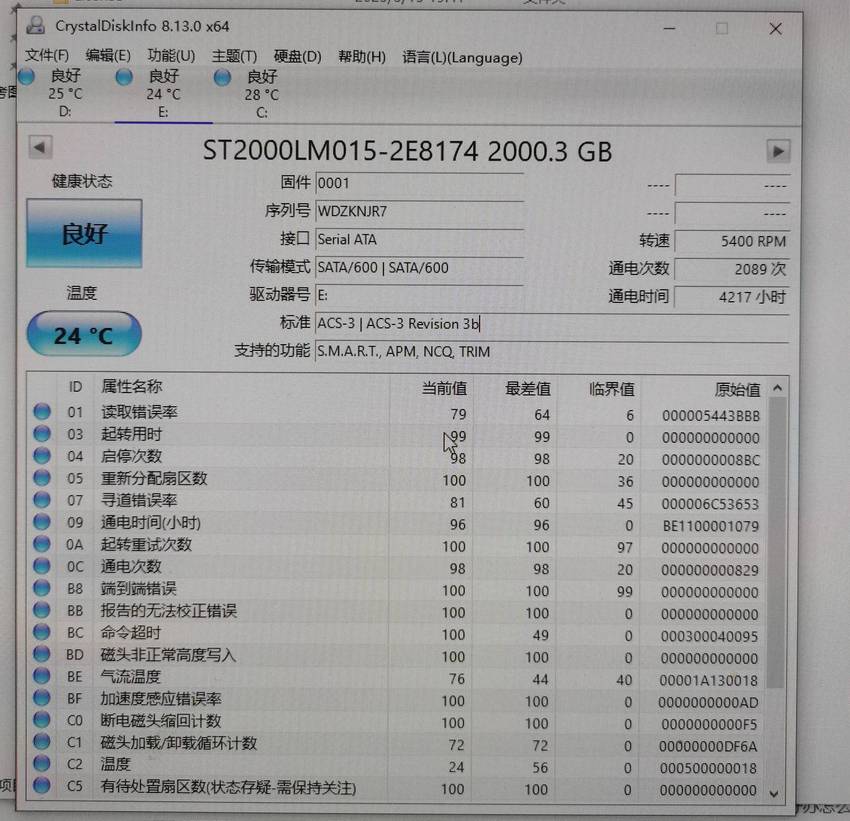Click the scroll up arrow of SMART list
This screenshot has width=850, height=821.
coord(777,388)
